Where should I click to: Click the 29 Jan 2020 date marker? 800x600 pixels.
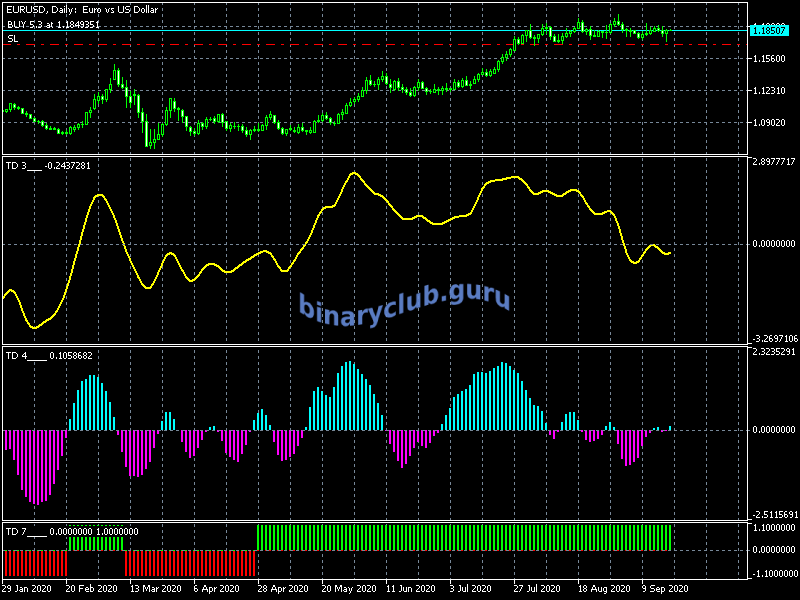coord(29,590)
